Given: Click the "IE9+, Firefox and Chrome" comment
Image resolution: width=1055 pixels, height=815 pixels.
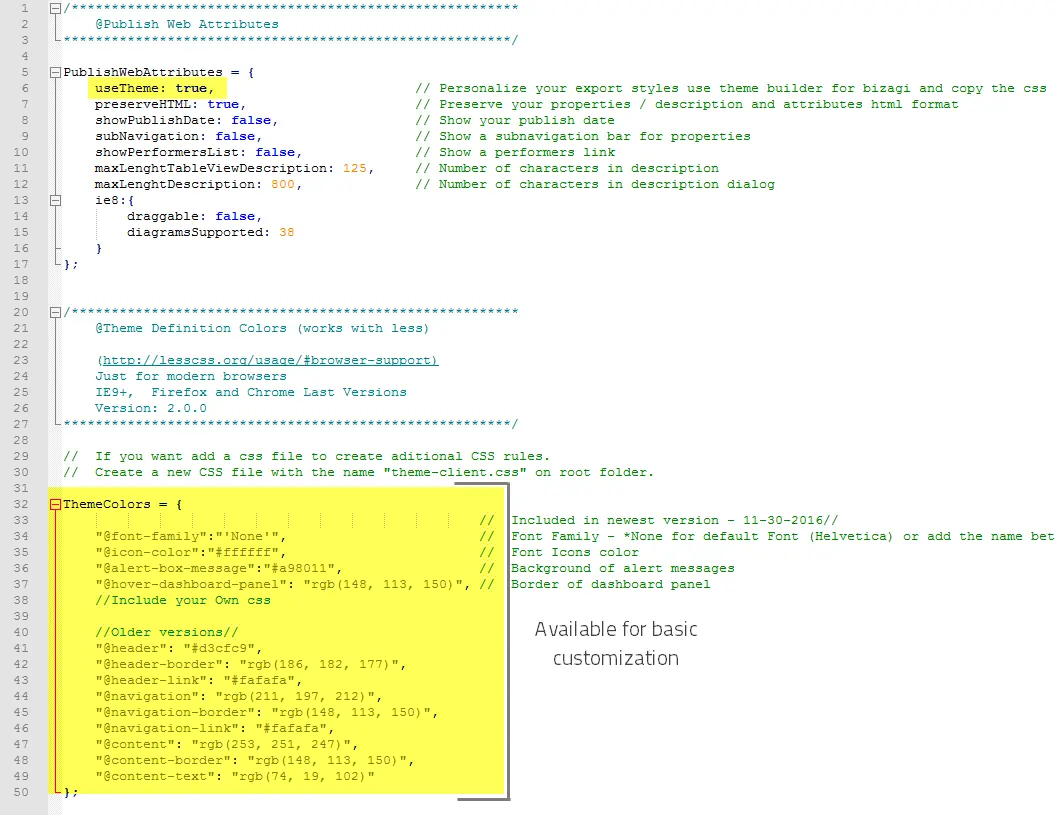Looking at the screenshot, I should 250,392.
